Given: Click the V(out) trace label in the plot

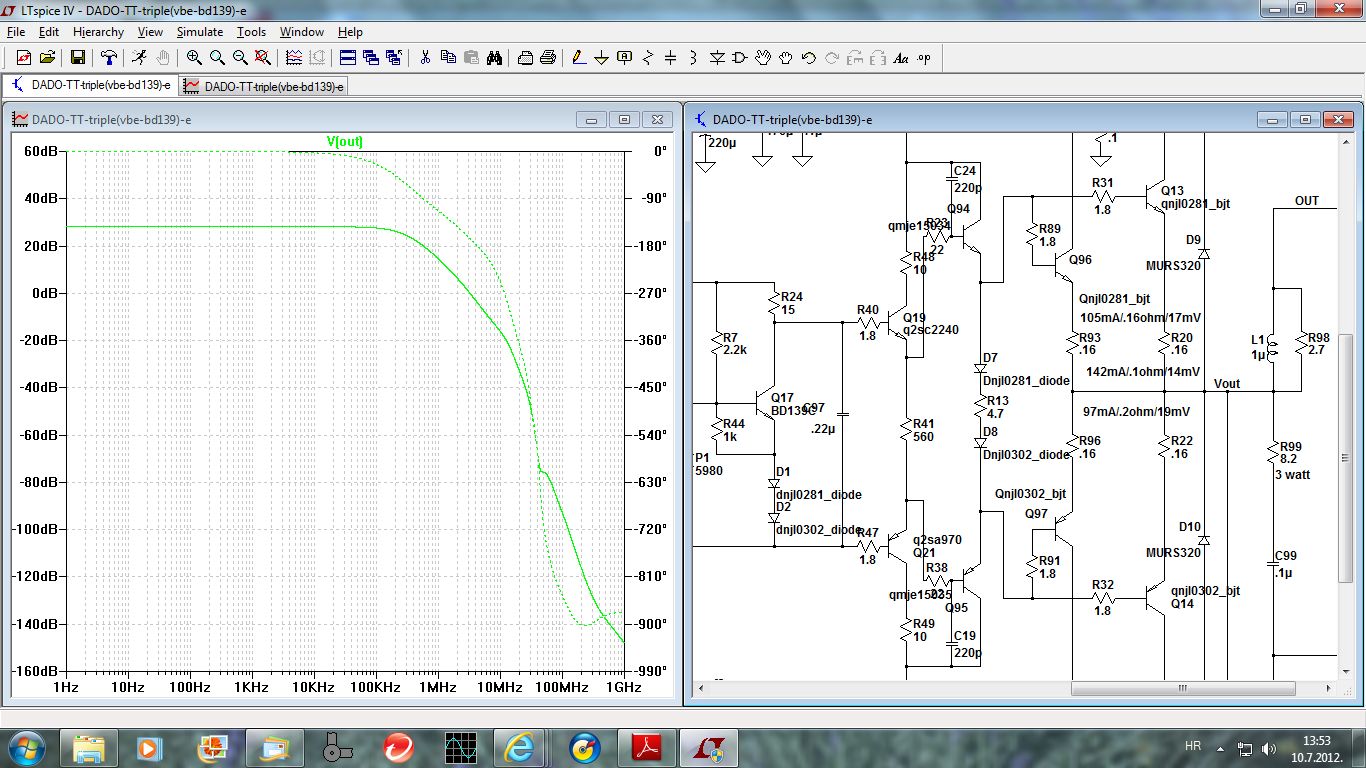Looking at the screenshot, I should click(344, 141).
